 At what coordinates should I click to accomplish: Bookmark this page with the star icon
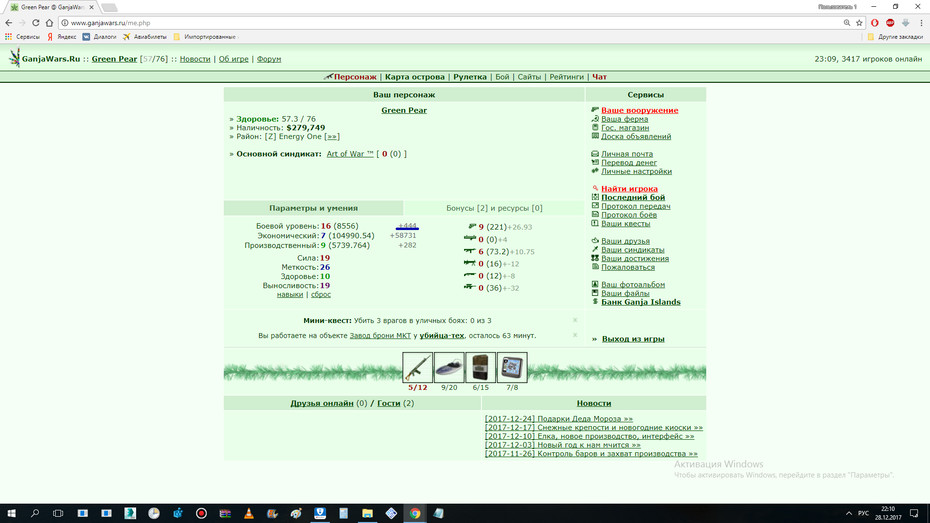[x=859, y=23]
